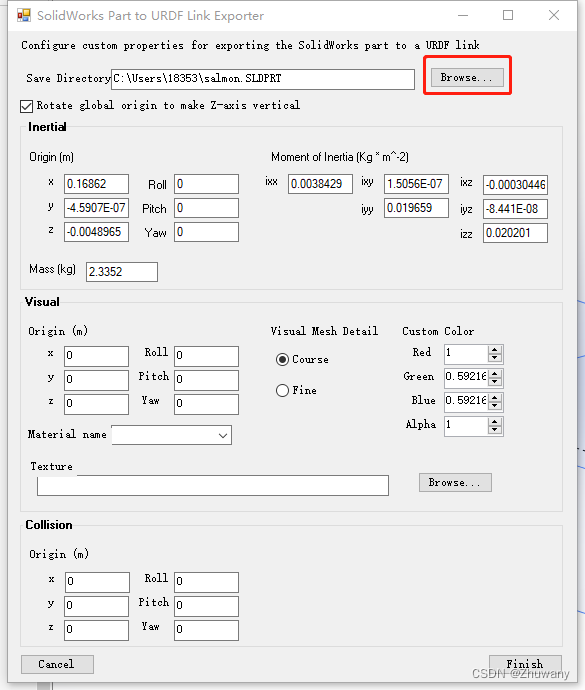The image size is (585, 690).
Task: Decrease Alpha value with down arrow
Action: click(x=495, y=430)
